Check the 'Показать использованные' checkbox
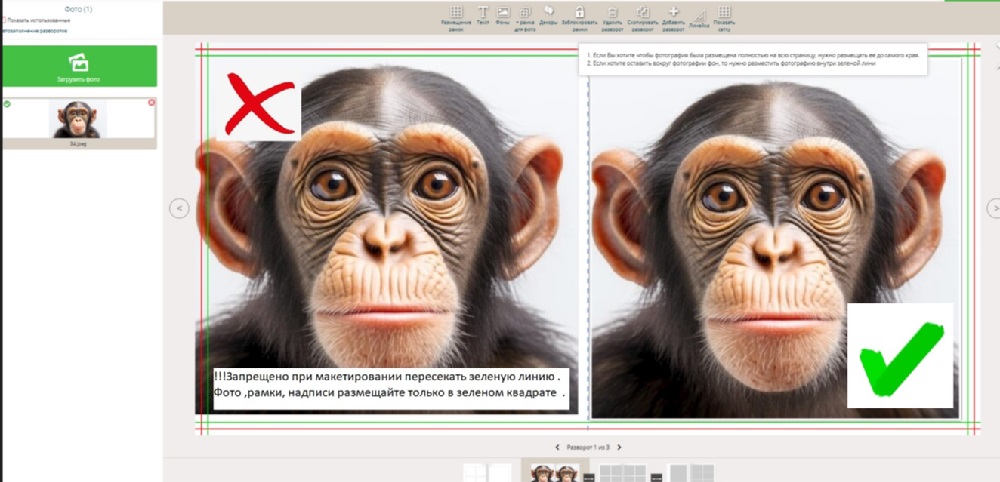 click(4, 20)
